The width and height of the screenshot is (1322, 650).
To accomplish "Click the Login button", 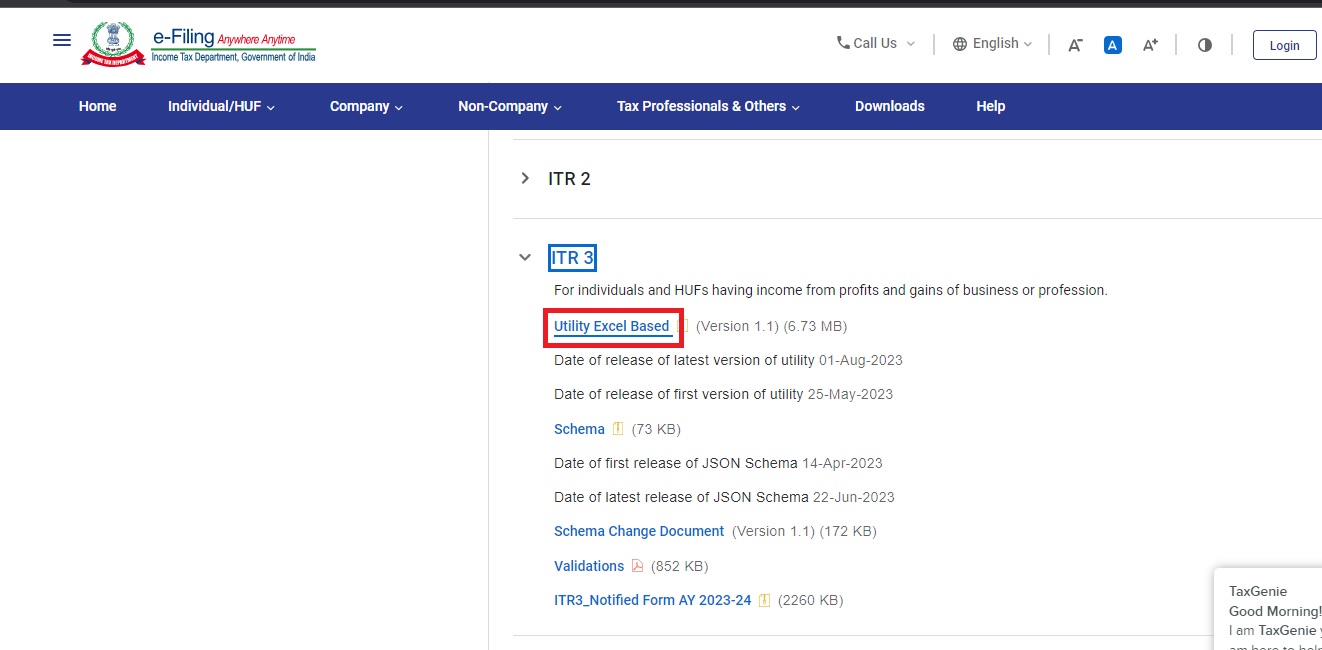I will (1284, 45).
